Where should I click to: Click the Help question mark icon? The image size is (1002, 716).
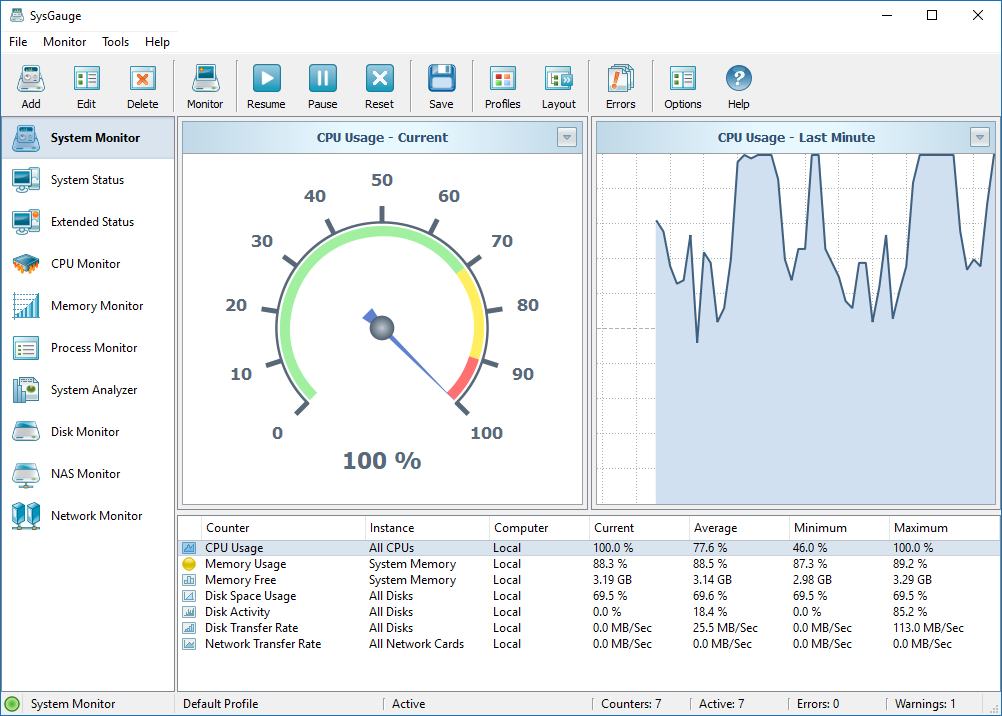click(x=739, y=79)
